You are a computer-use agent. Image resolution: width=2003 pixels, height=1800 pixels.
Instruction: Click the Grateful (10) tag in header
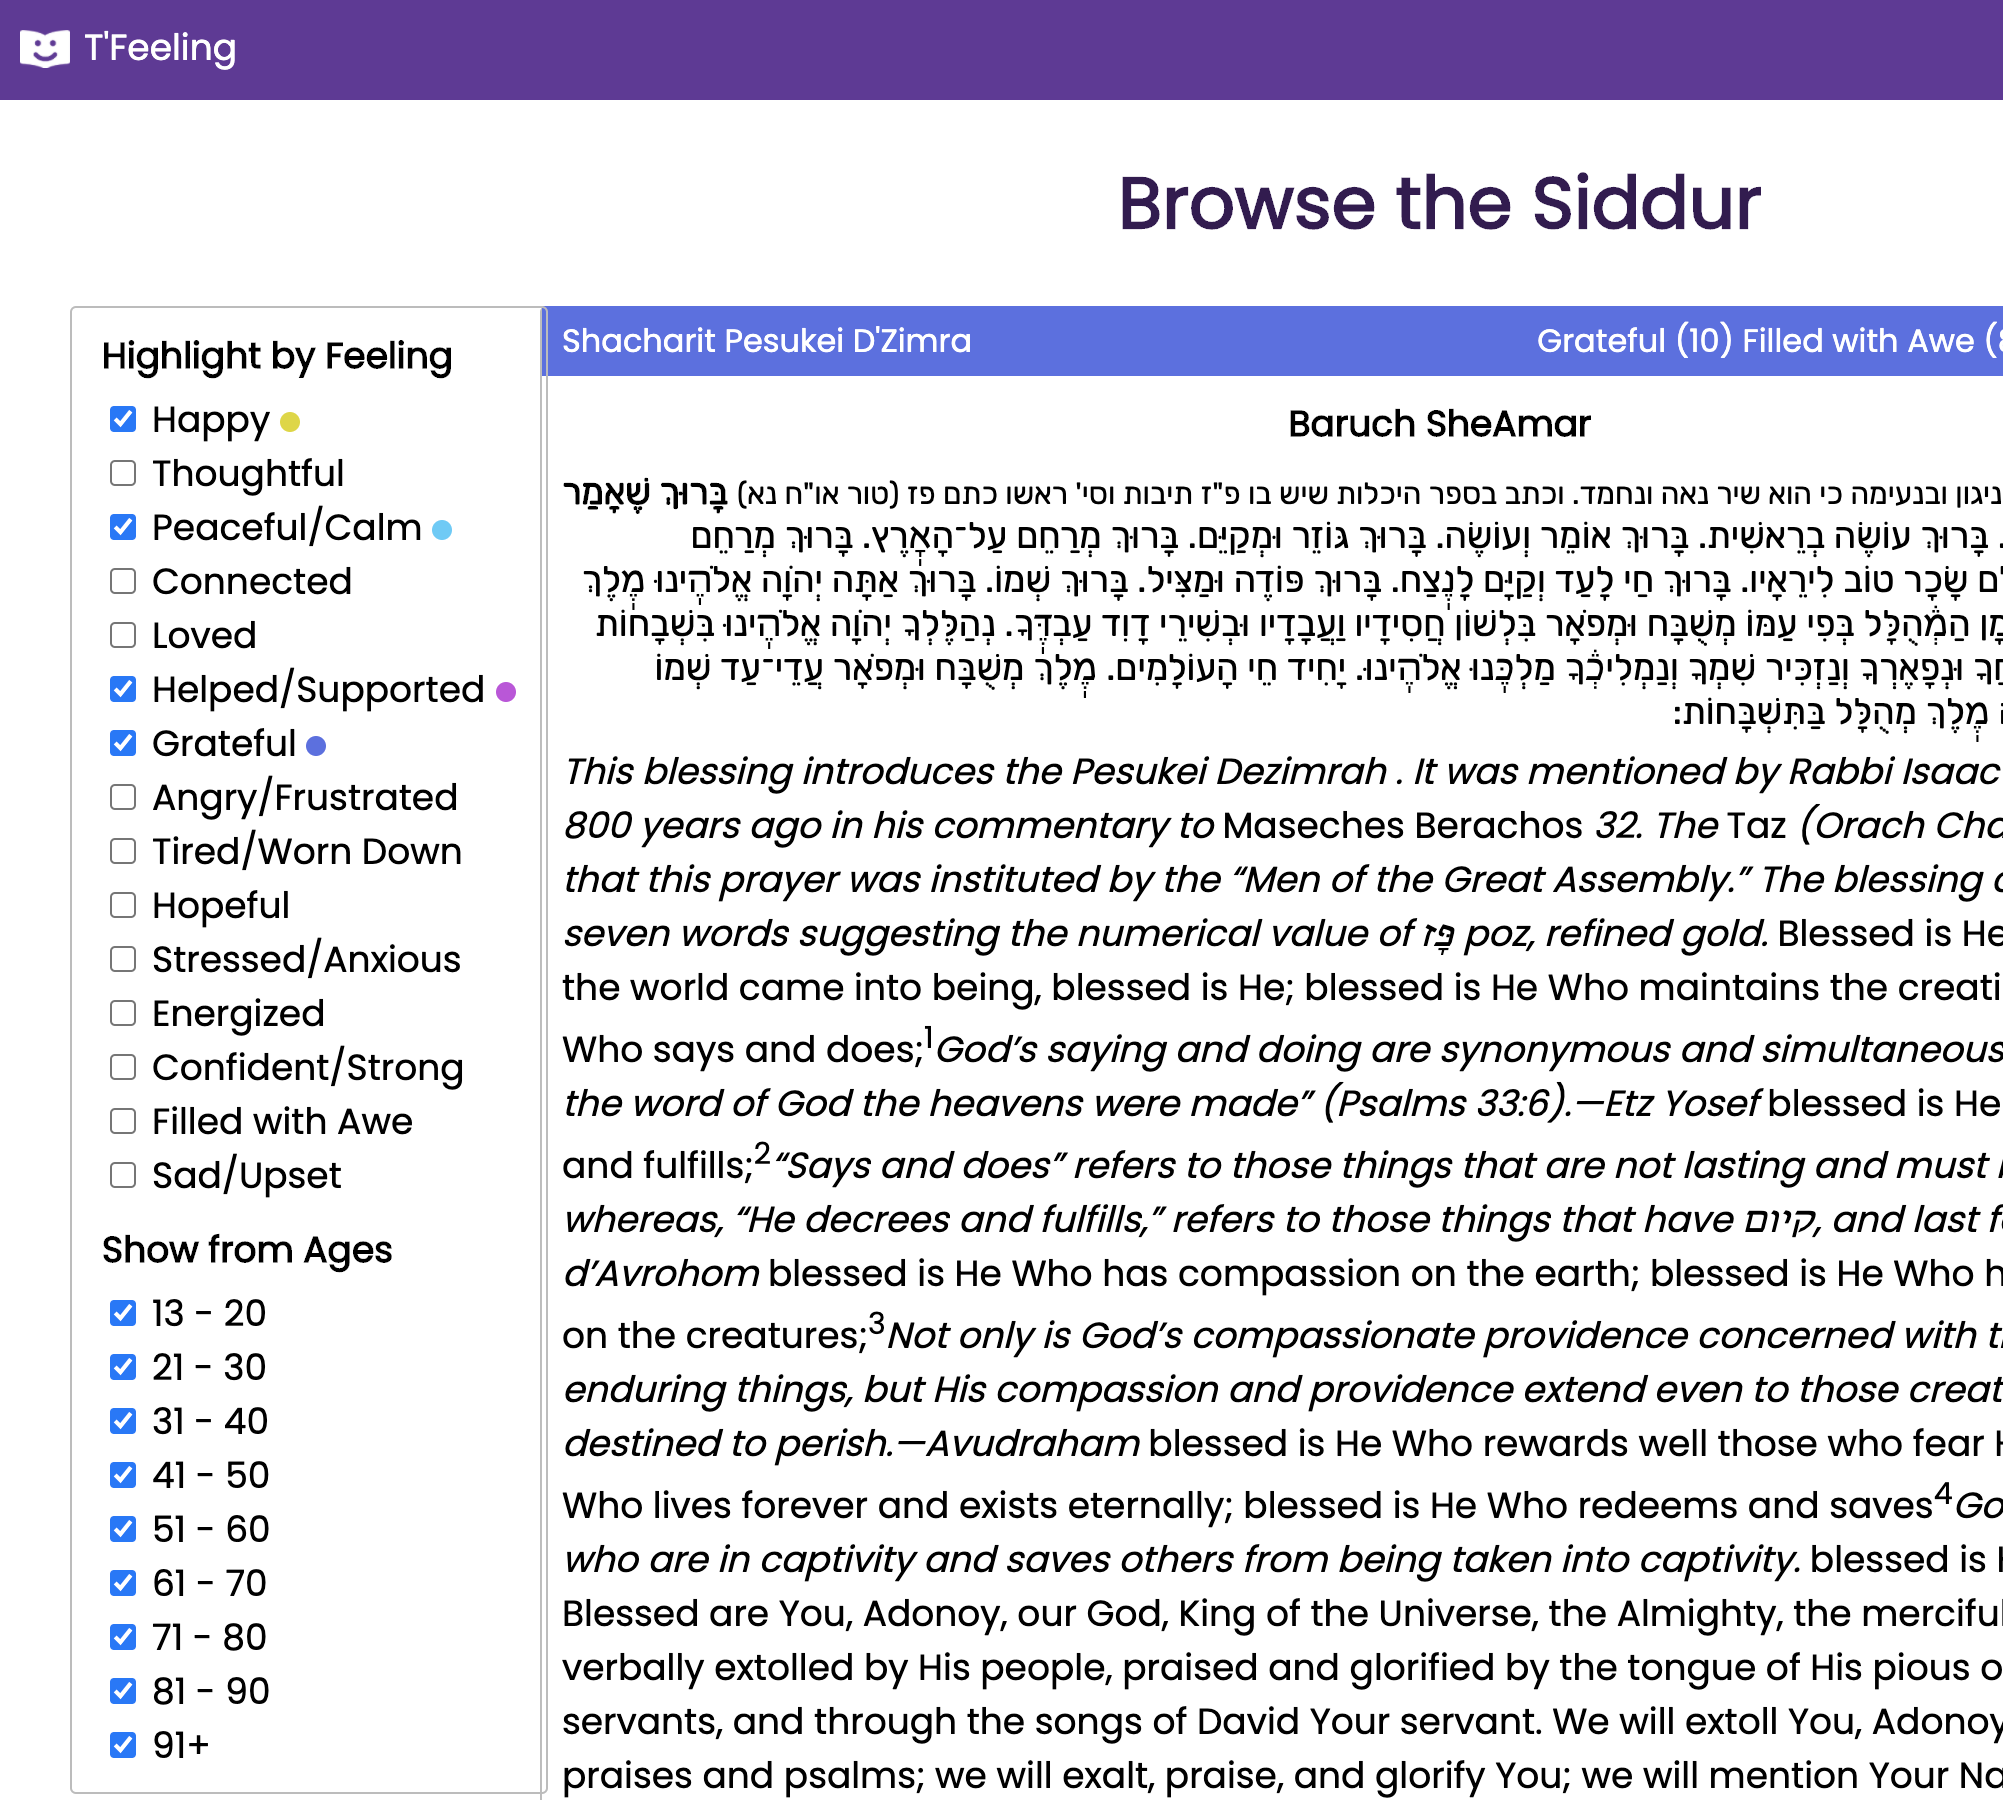pos(1633,341)
